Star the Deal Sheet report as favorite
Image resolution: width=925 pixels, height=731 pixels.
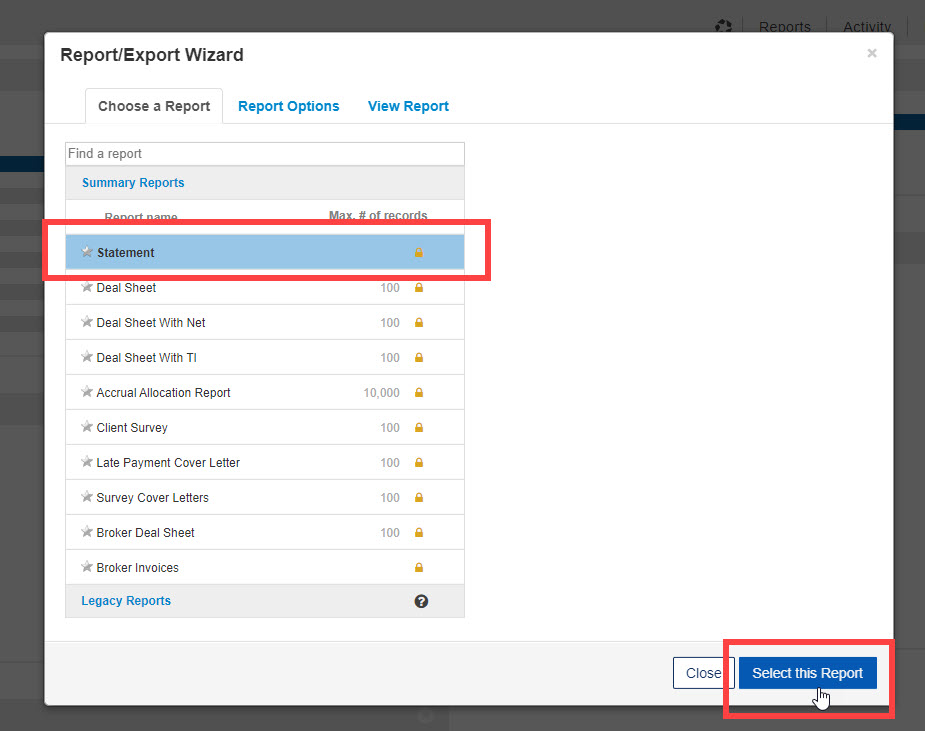click(87, 288)
